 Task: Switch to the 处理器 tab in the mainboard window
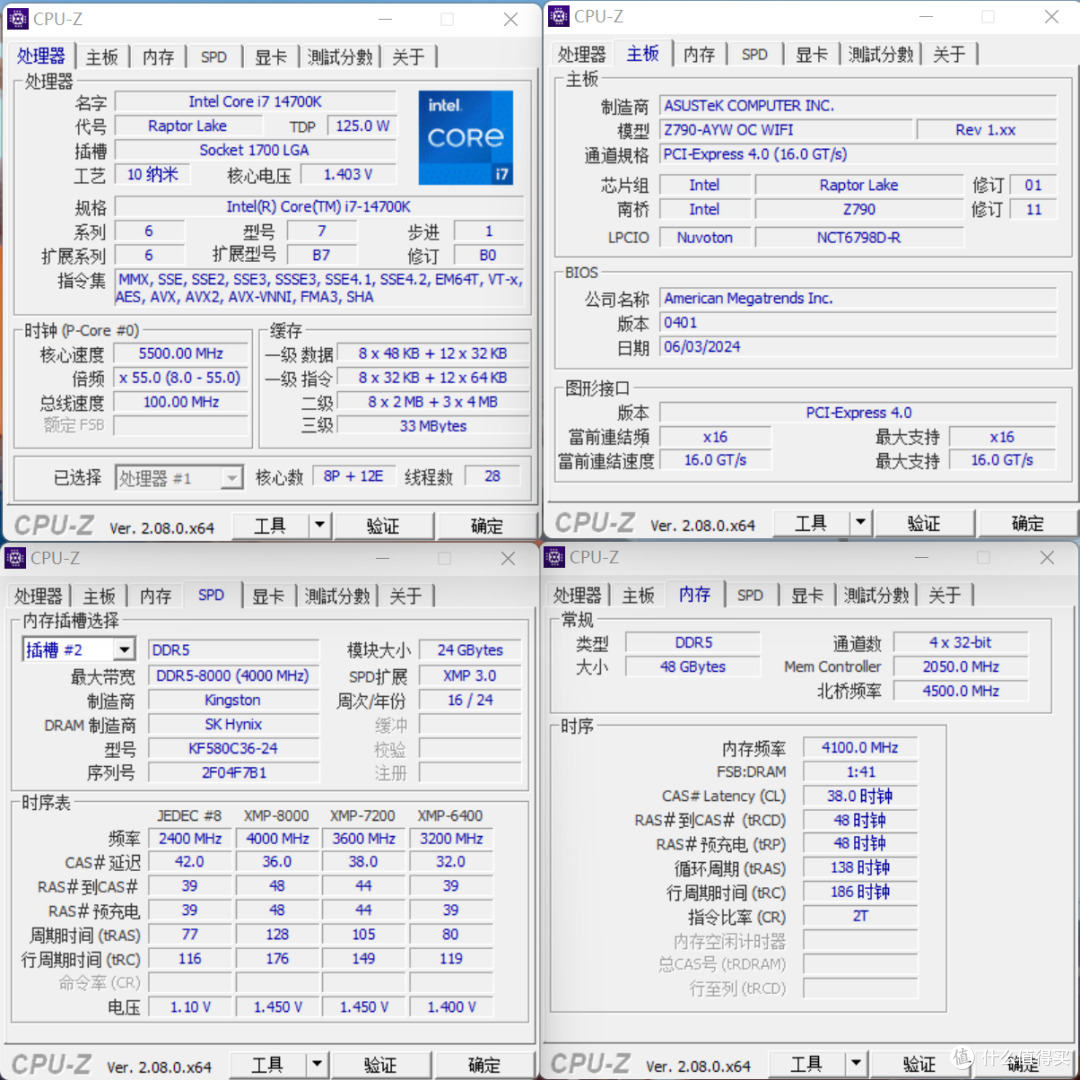tap(582, 54)
